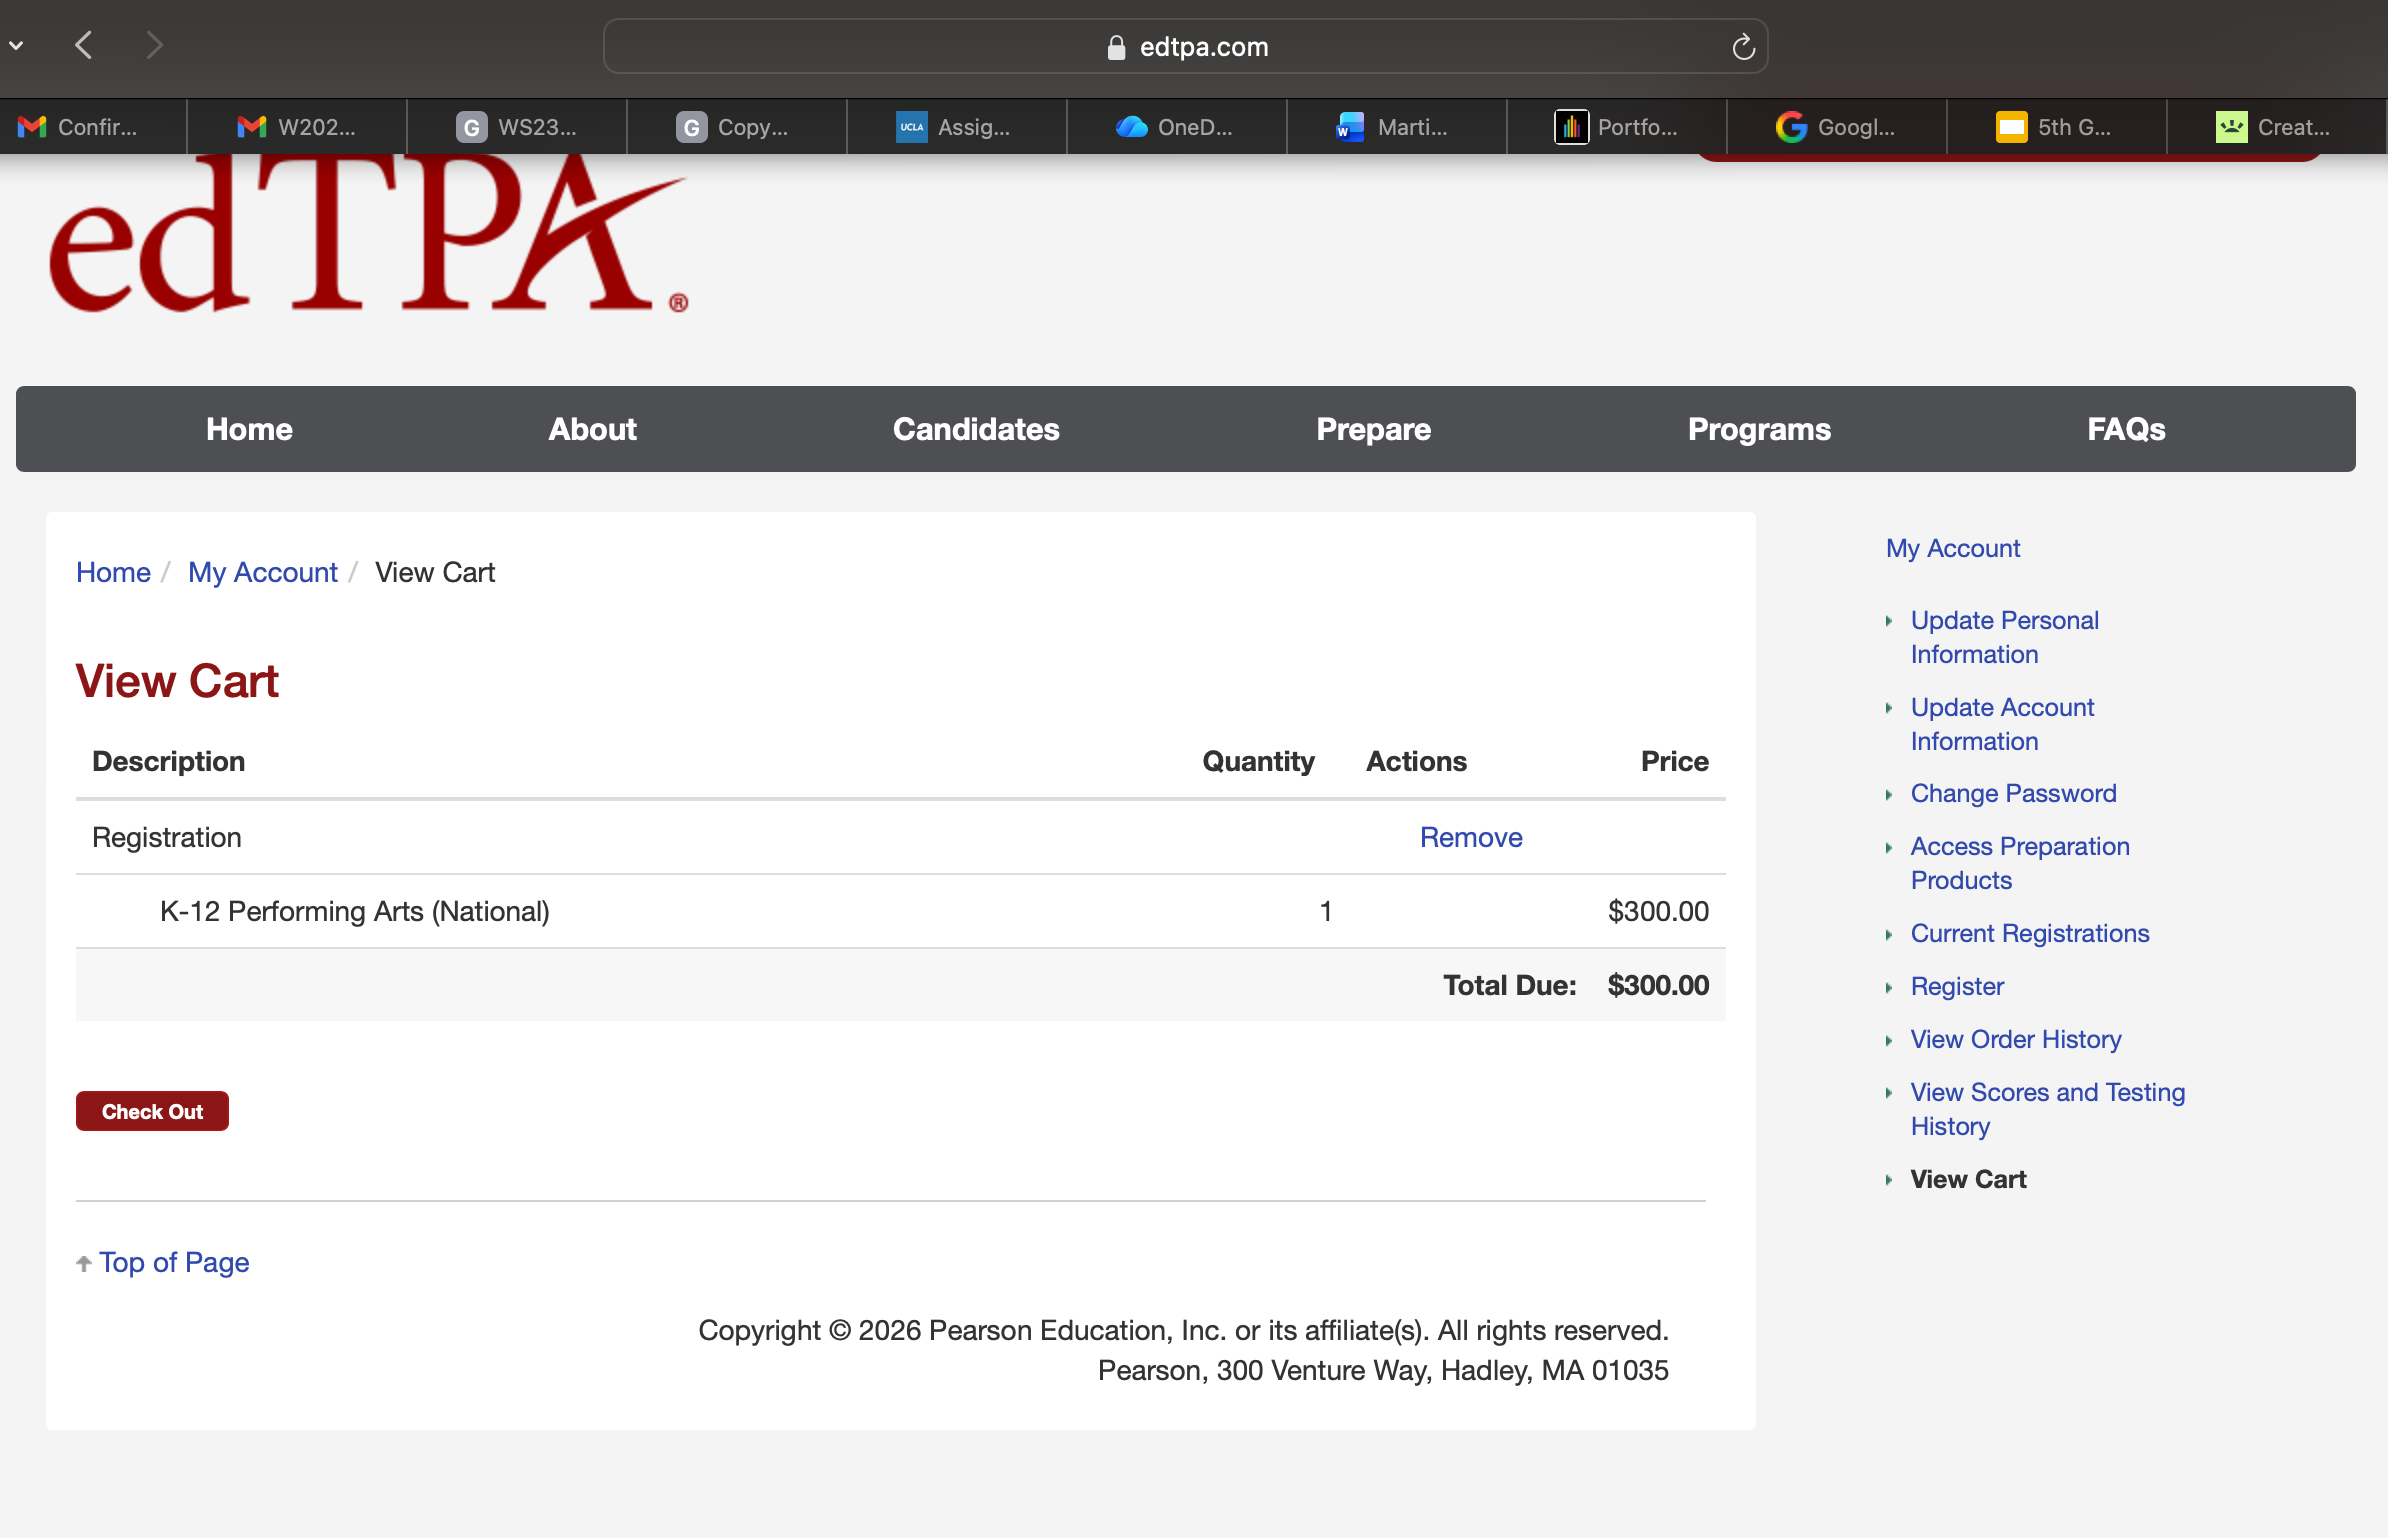The image size is (2388, 1538).
Task: Open the Prepare navigation menu
Action: coord(1373,429)
